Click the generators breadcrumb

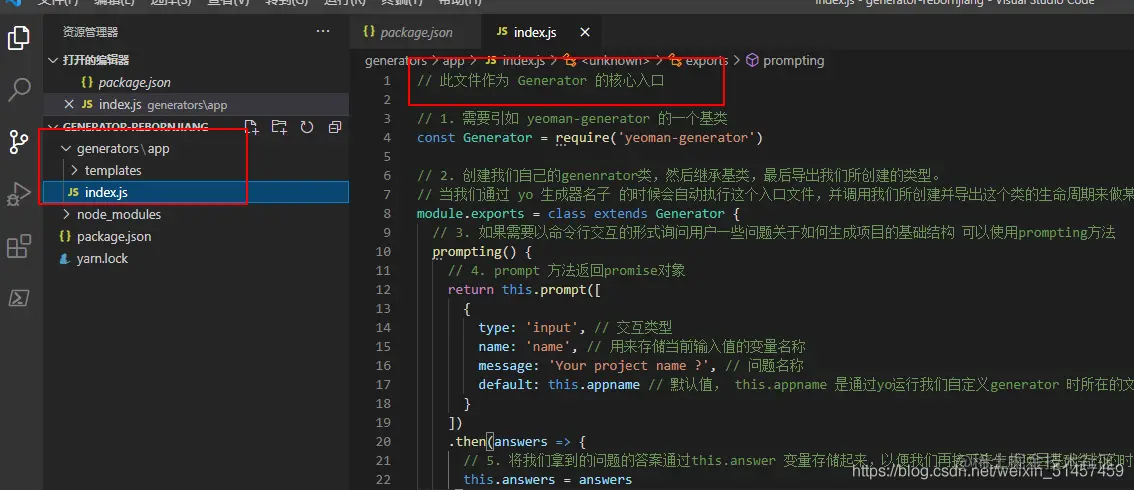tap(396, 61)
